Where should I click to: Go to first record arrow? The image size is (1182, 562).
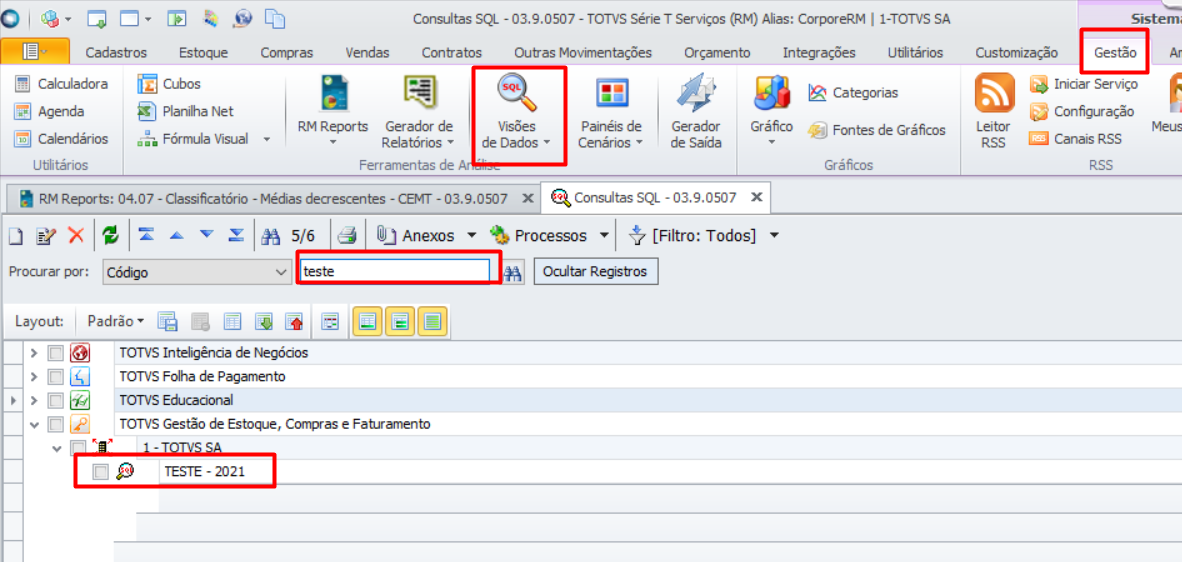point(146,236)
